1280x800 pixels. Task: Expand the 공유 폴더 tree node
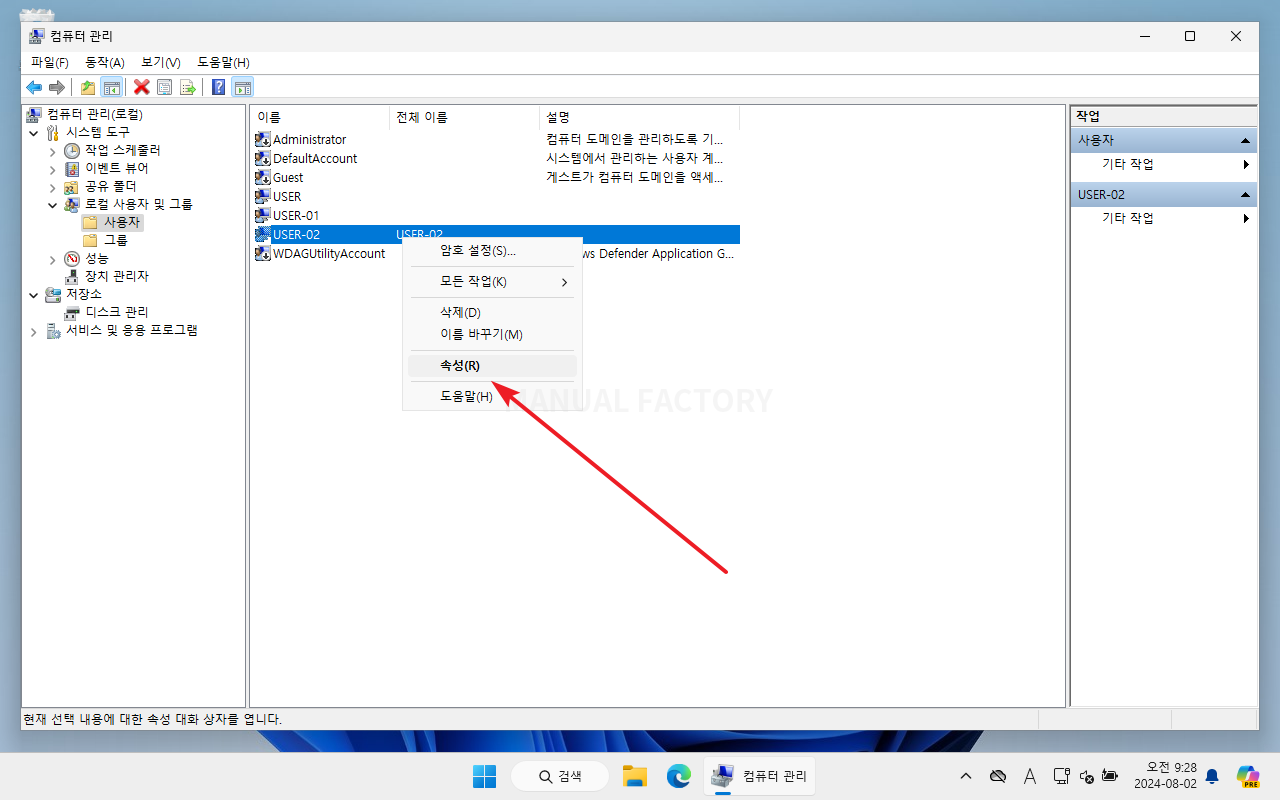53,186
